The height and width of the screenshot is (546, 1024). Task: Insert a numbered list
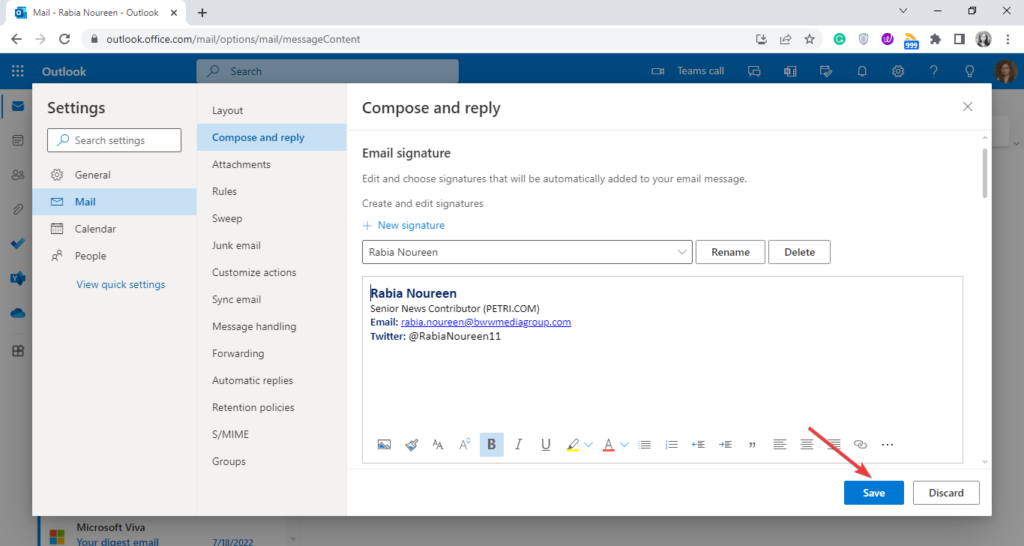click(x=671, y=445)
